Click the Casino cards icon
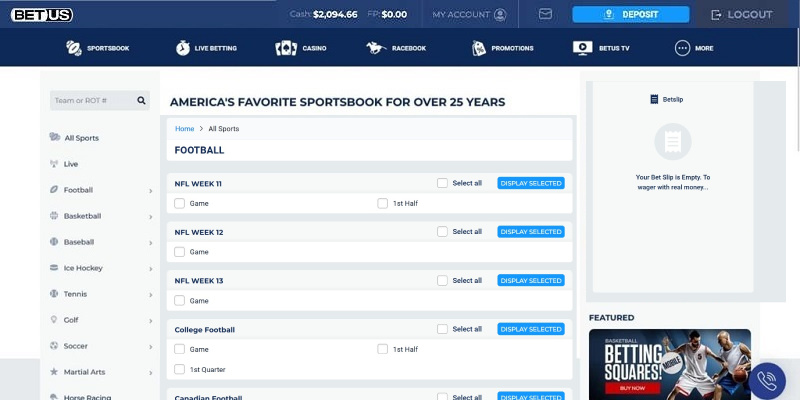 tap(286, 48)
